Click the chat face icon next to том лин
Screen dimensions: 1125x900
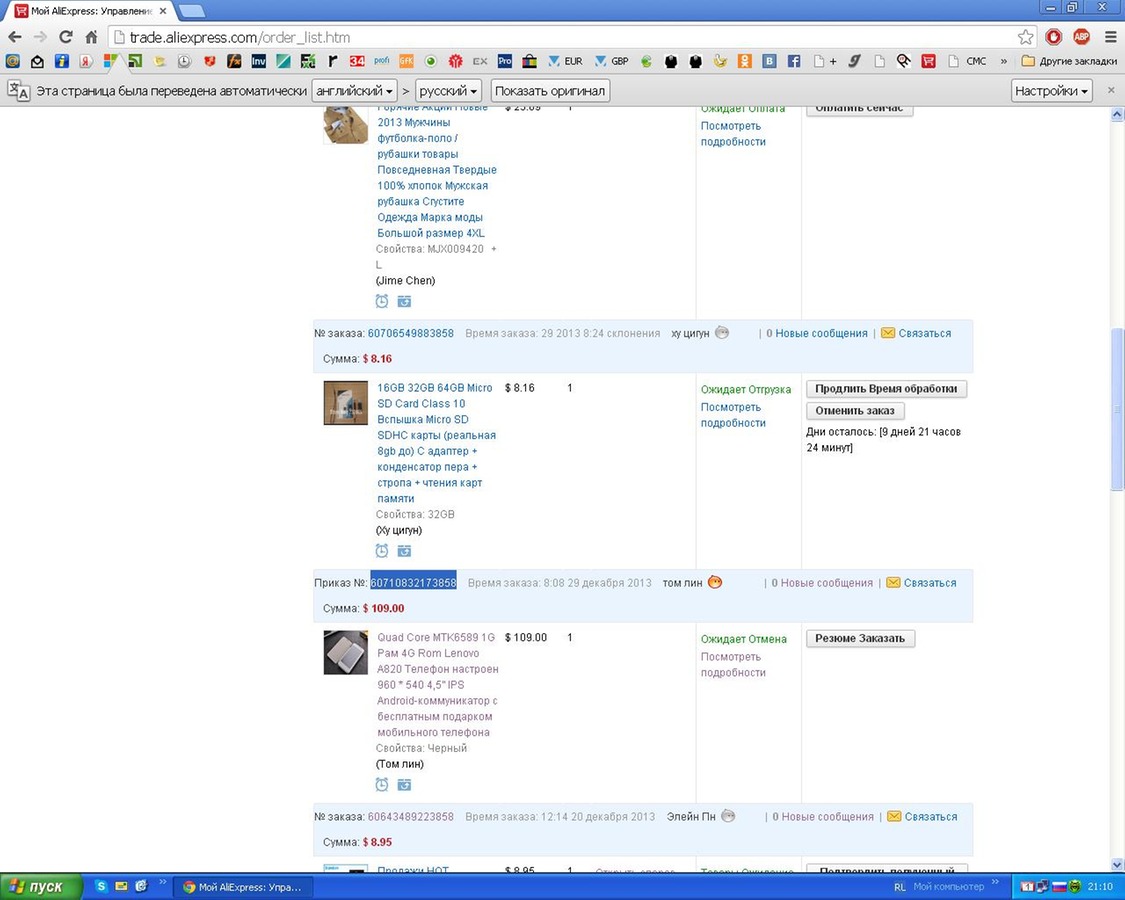[x=715, y=582]
